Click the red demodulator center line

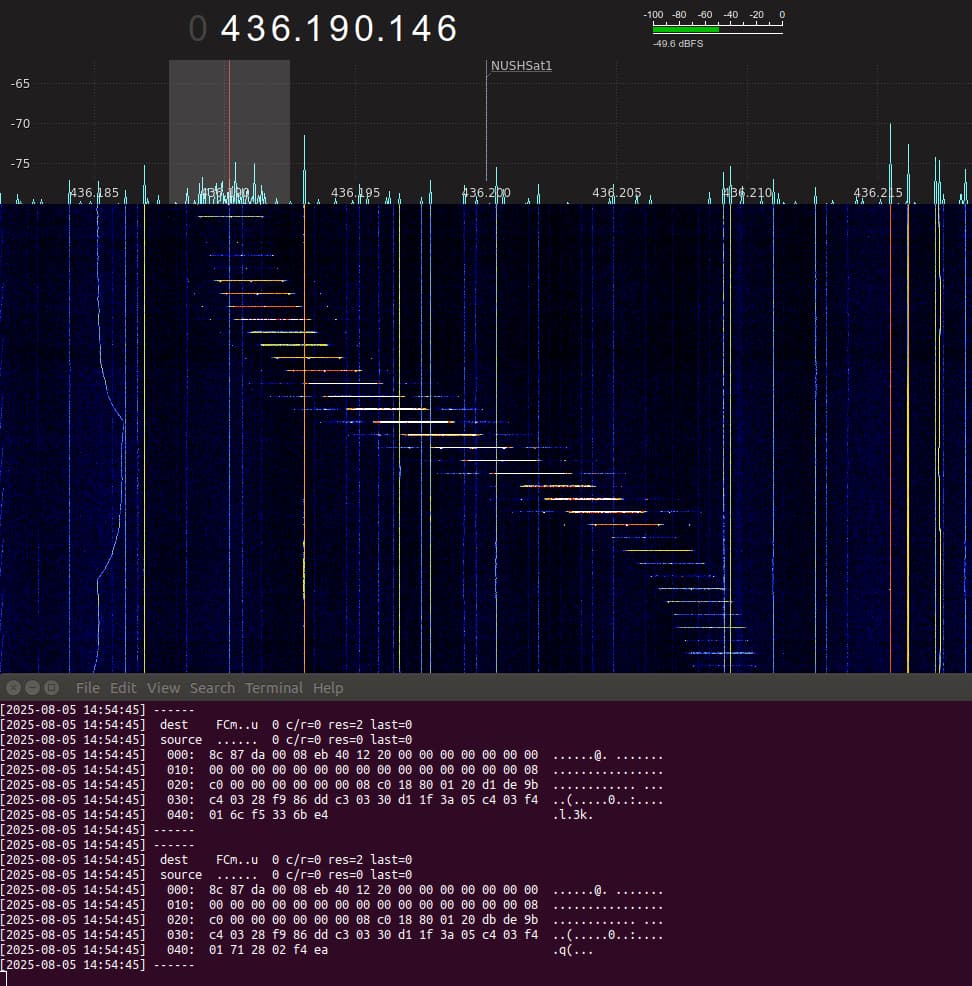[229, 120]
